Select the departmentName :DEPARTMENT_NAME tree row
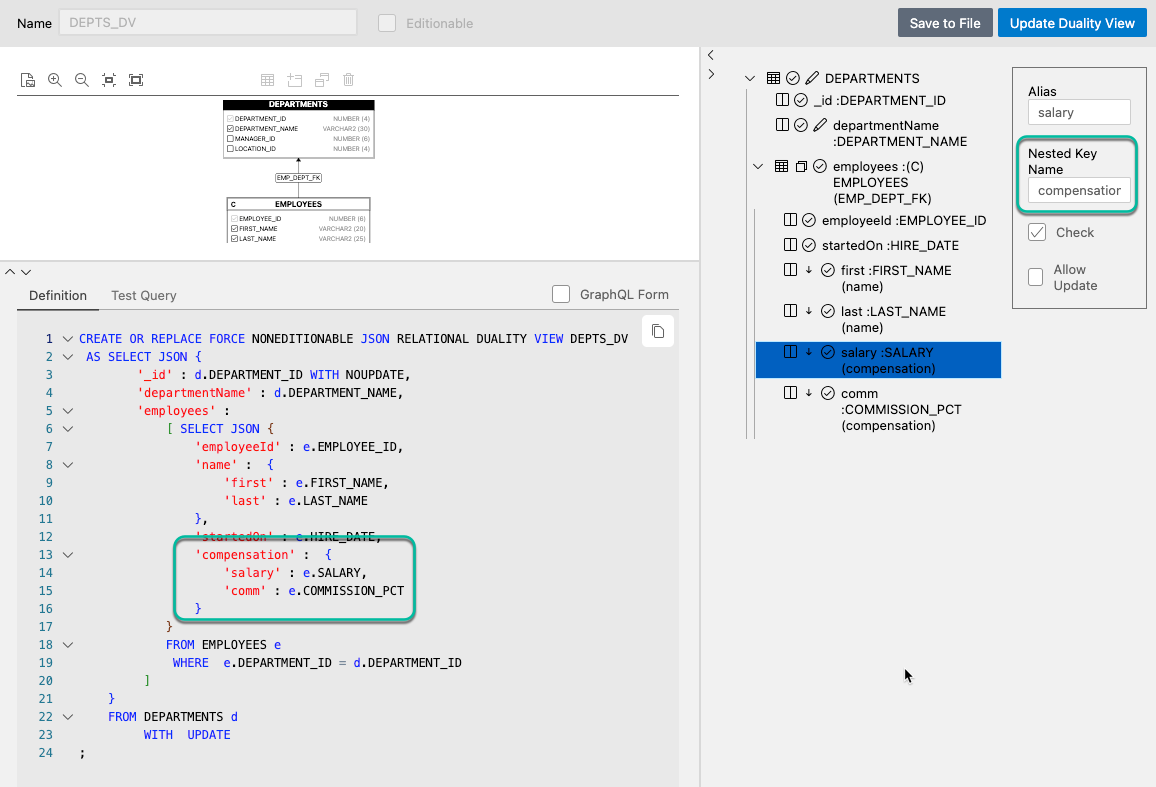 (x=874, y=134)
